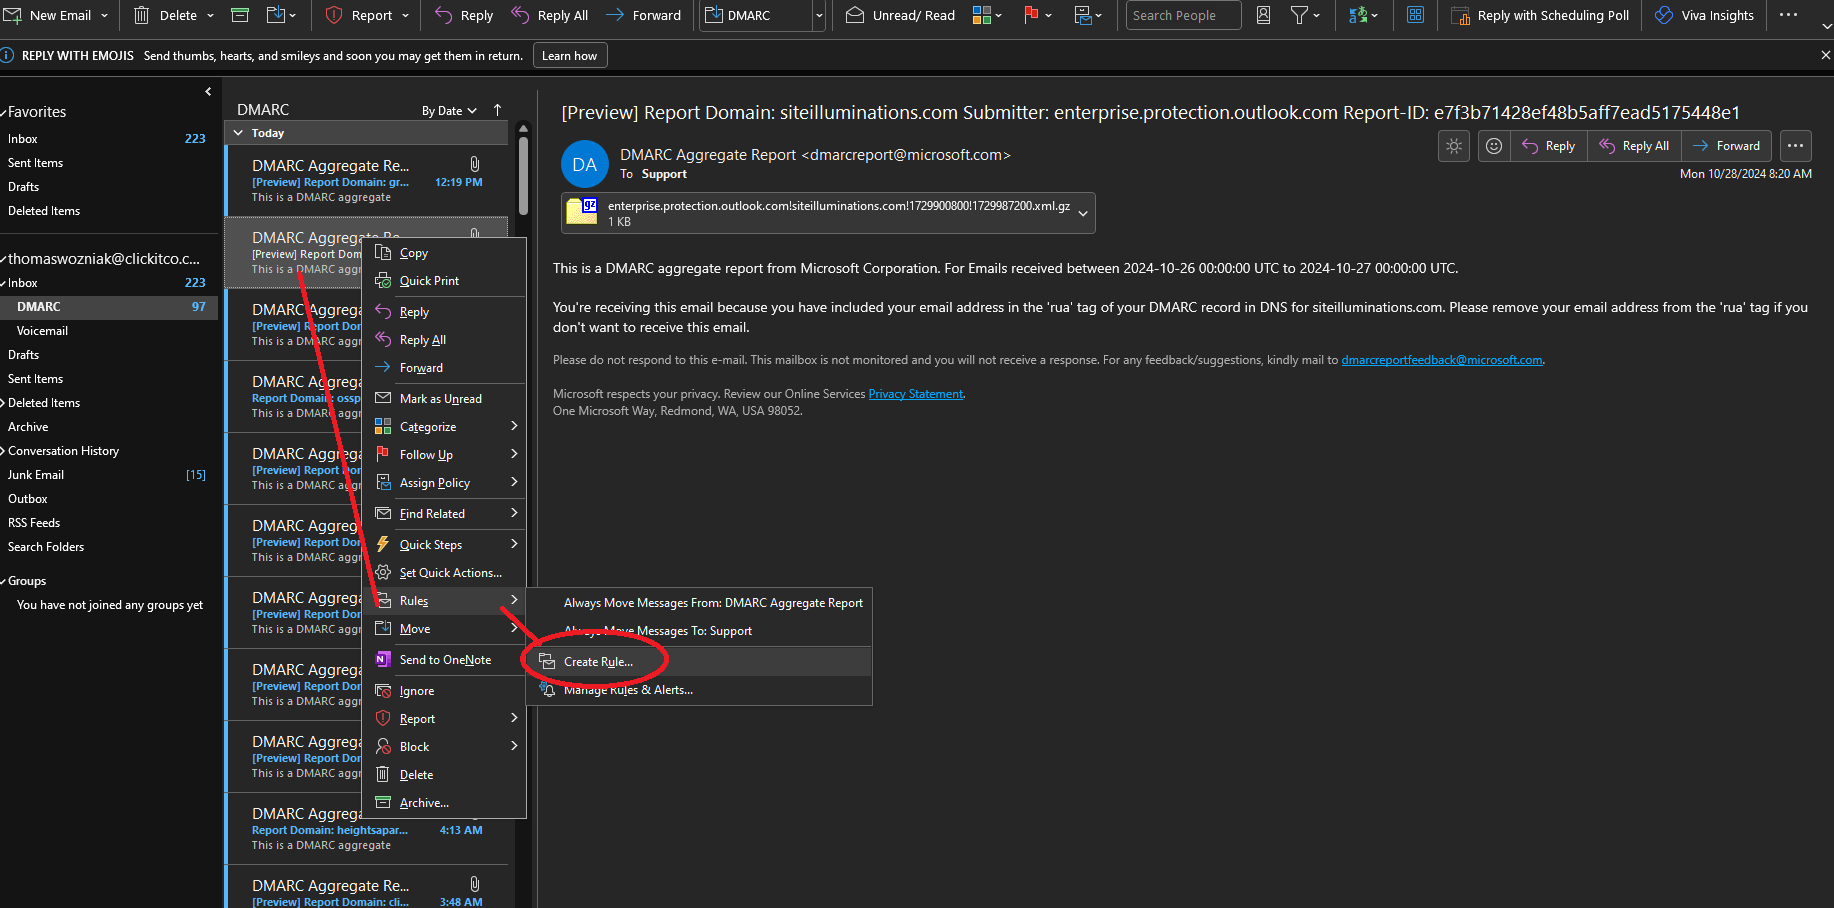Toggle the reading pane sun background switch
1834x908 pixels.
[x=1454, y=146]
